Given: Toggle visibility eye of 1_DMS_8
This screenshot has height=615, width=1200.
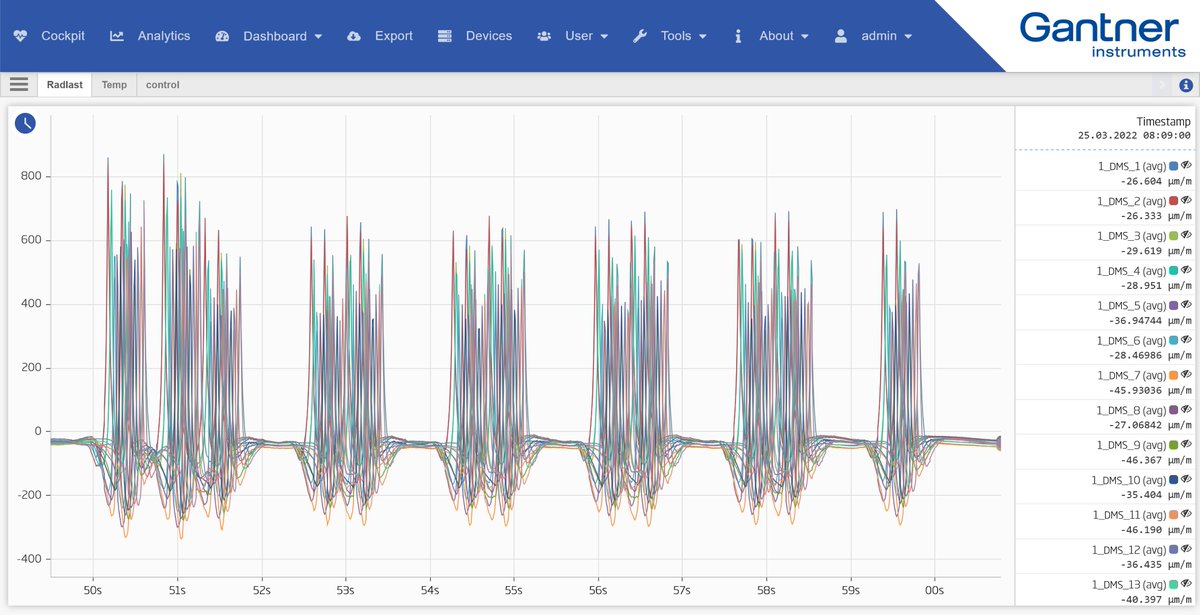Looking at the screenshot, I should (1187, 410).
